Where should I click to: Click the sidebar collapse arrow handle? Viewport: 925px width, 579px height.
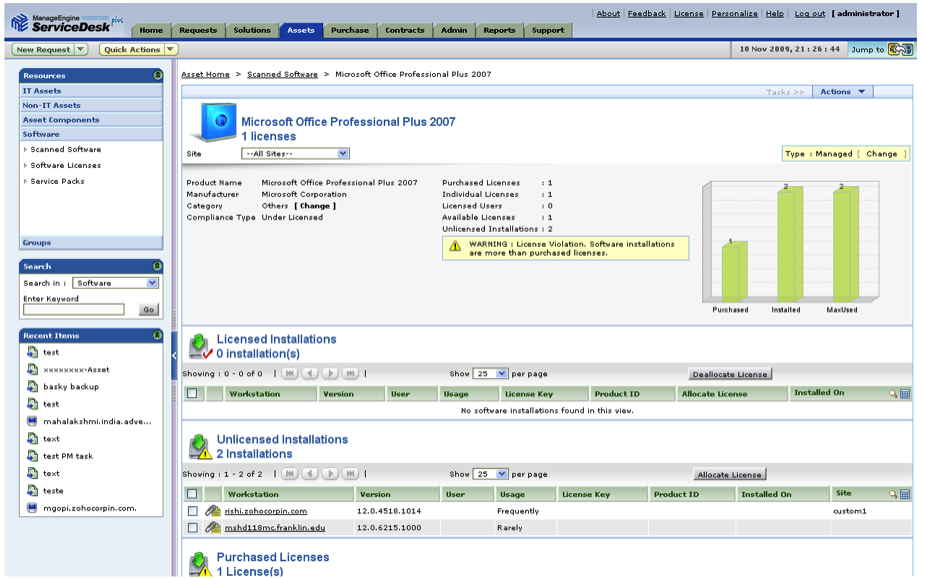pyautogui.click(x=173, y=354)
